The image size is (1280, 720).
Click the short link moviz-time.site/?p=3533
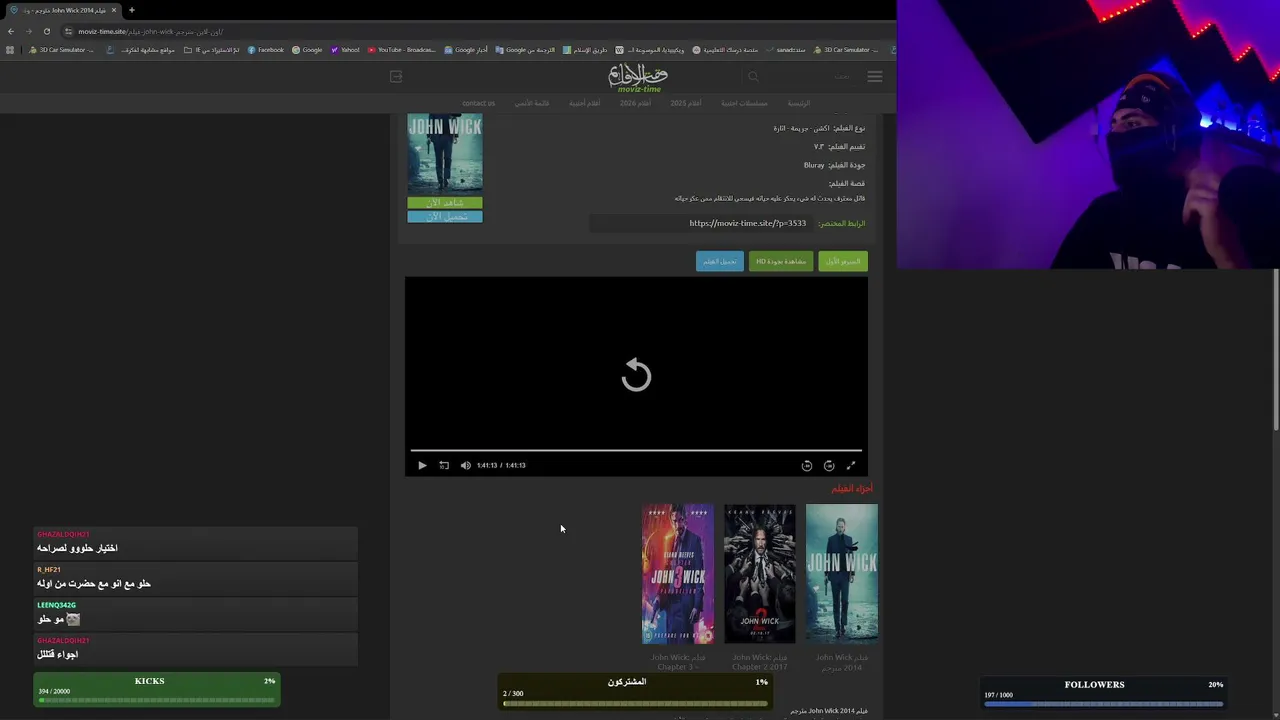coord(748,223)
